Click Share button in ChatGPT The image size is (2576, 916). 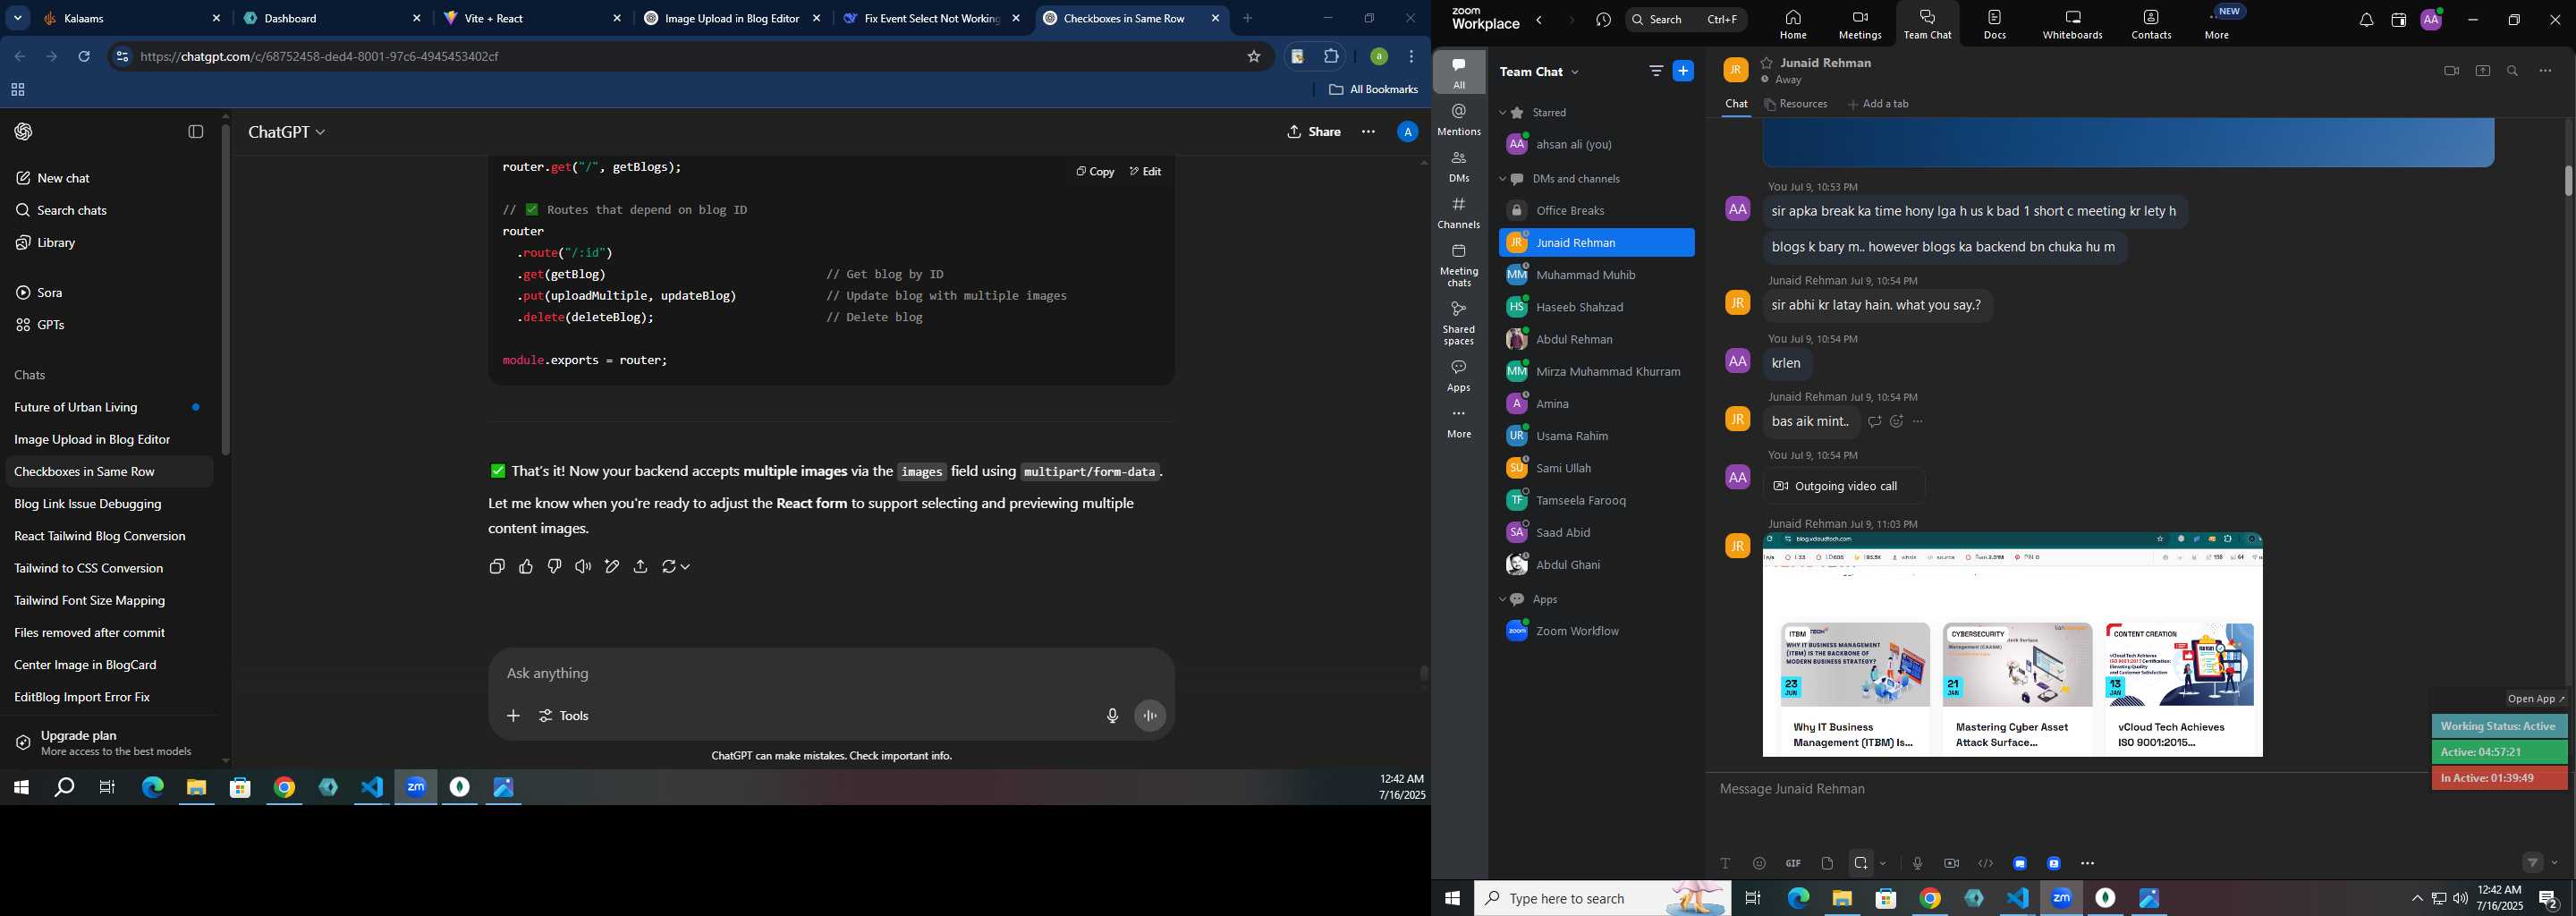tap(1314, 132)
